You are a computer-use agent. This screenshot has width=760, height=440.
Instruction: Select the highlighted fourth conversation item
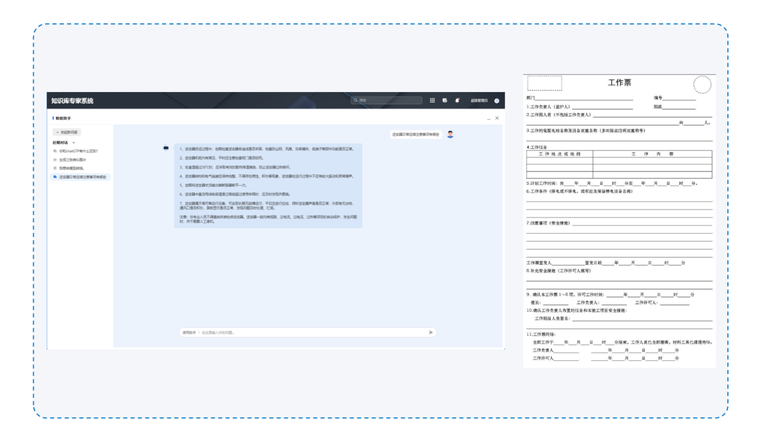[x=82, y=176]
